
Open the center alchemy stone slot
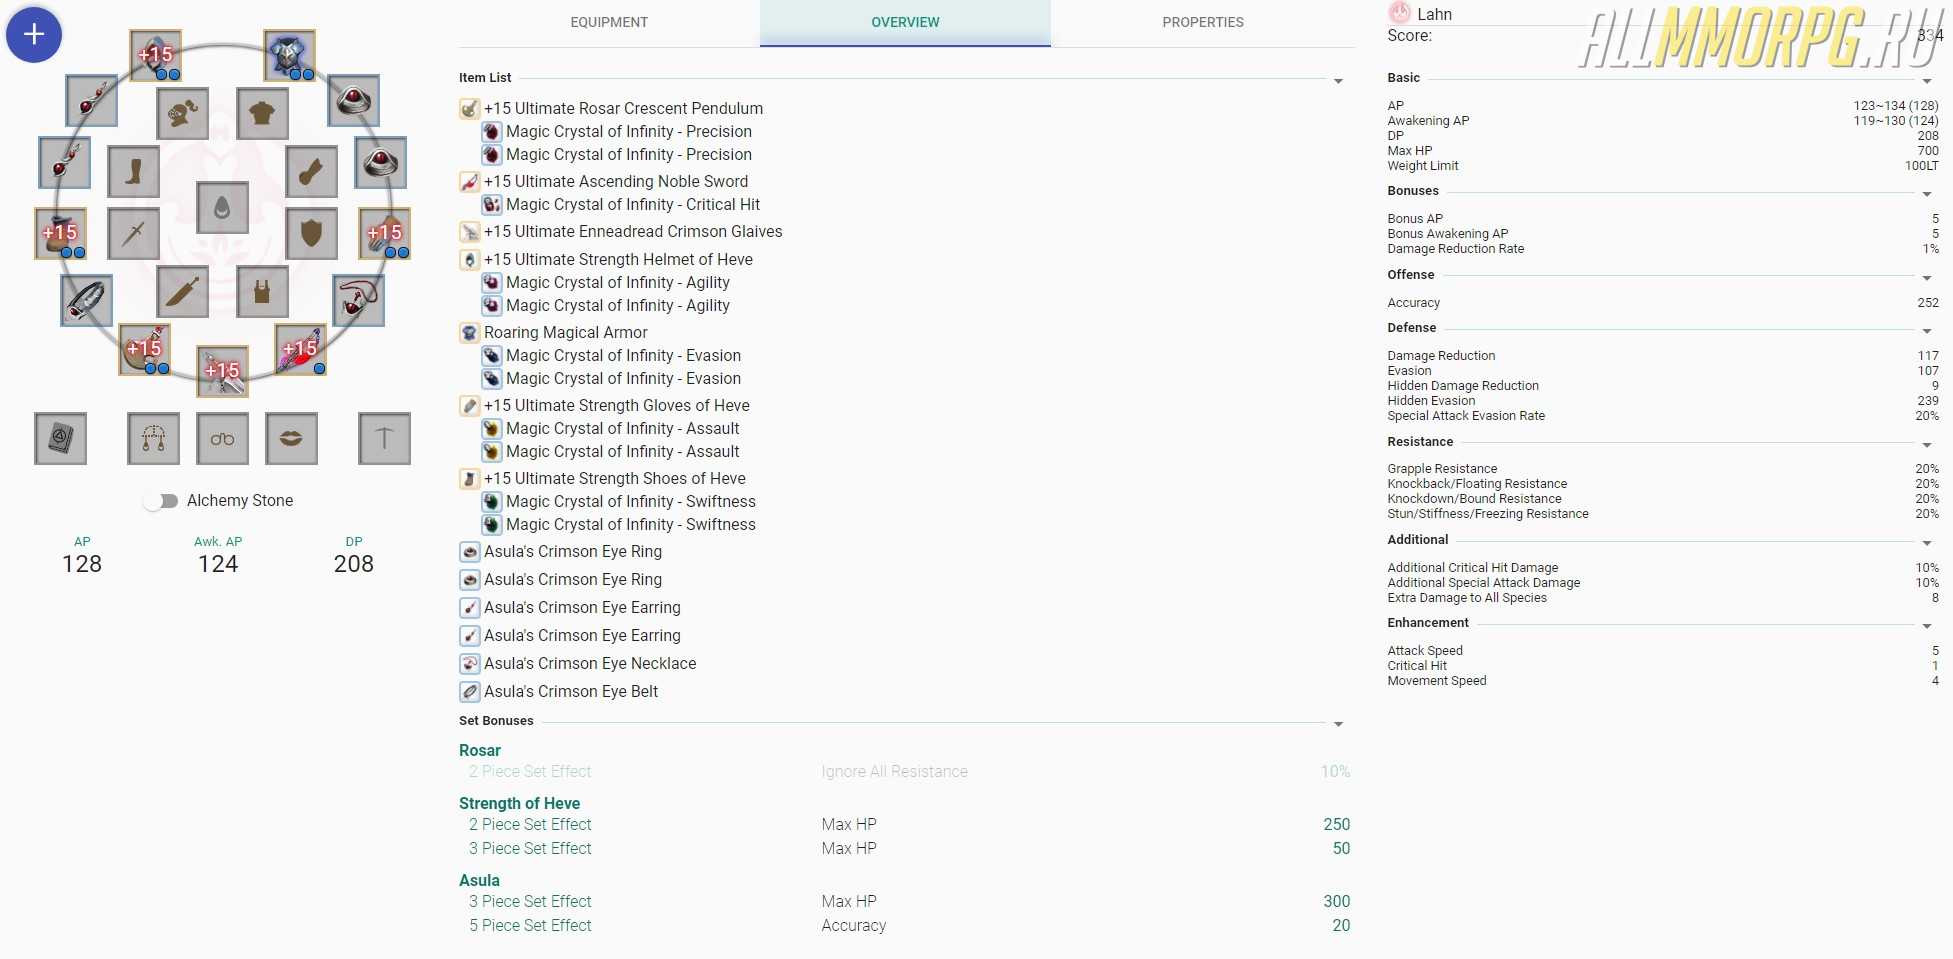pyautogui.click(x=222, y=207)
